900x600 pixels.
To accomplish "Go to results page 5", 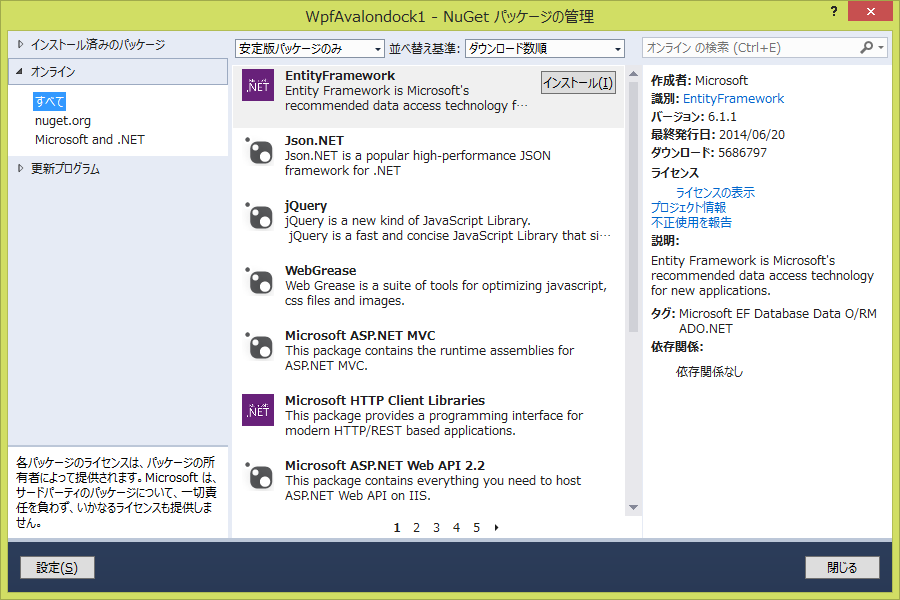I will pos(476,528).
